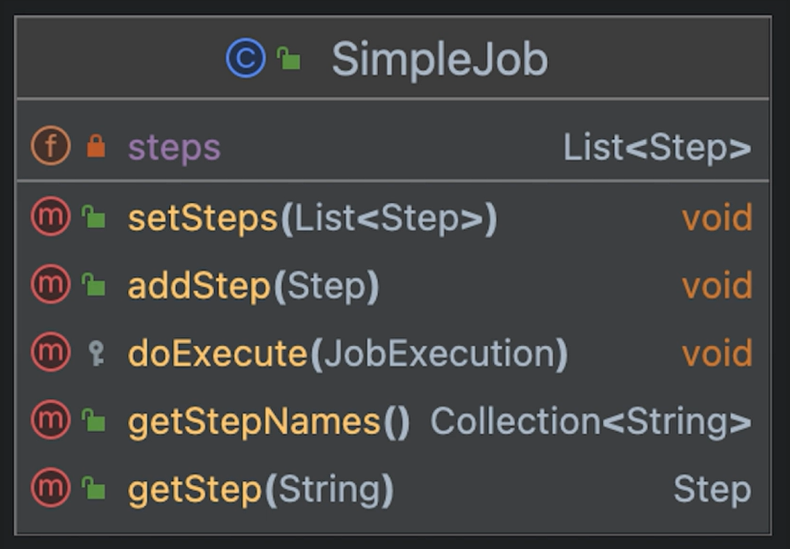The width and height of the screenshot is (790, 549).
Task: Click the protected key icon beside doExecute
Action: (96, 354)
